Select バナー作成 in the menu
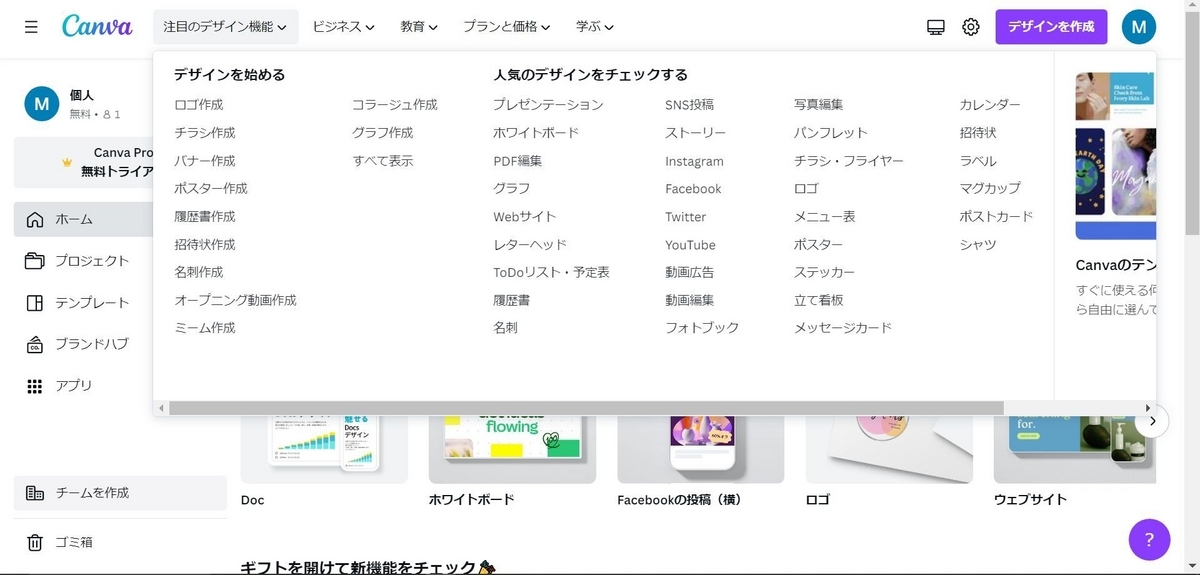The height and width of the screenshot is (575, 1200). [205, 161]
